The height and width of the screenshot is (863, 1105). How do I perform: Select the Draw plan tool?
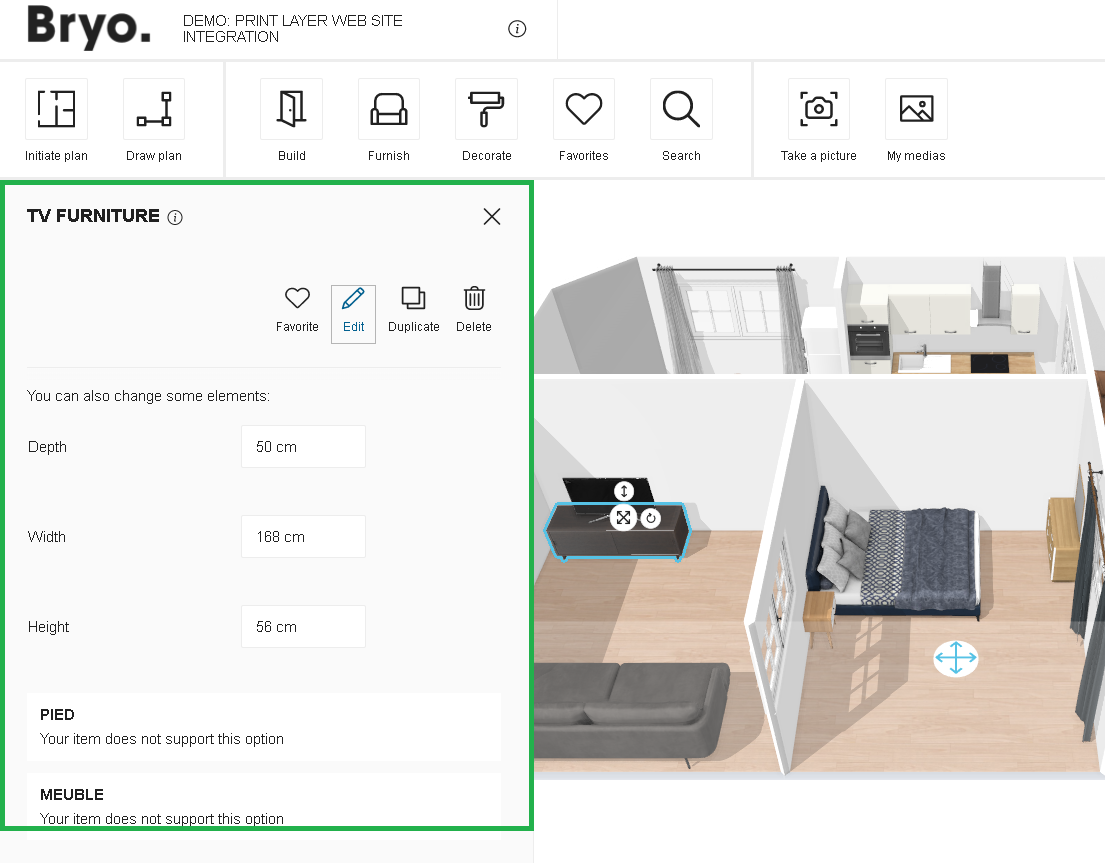(154, 109)
